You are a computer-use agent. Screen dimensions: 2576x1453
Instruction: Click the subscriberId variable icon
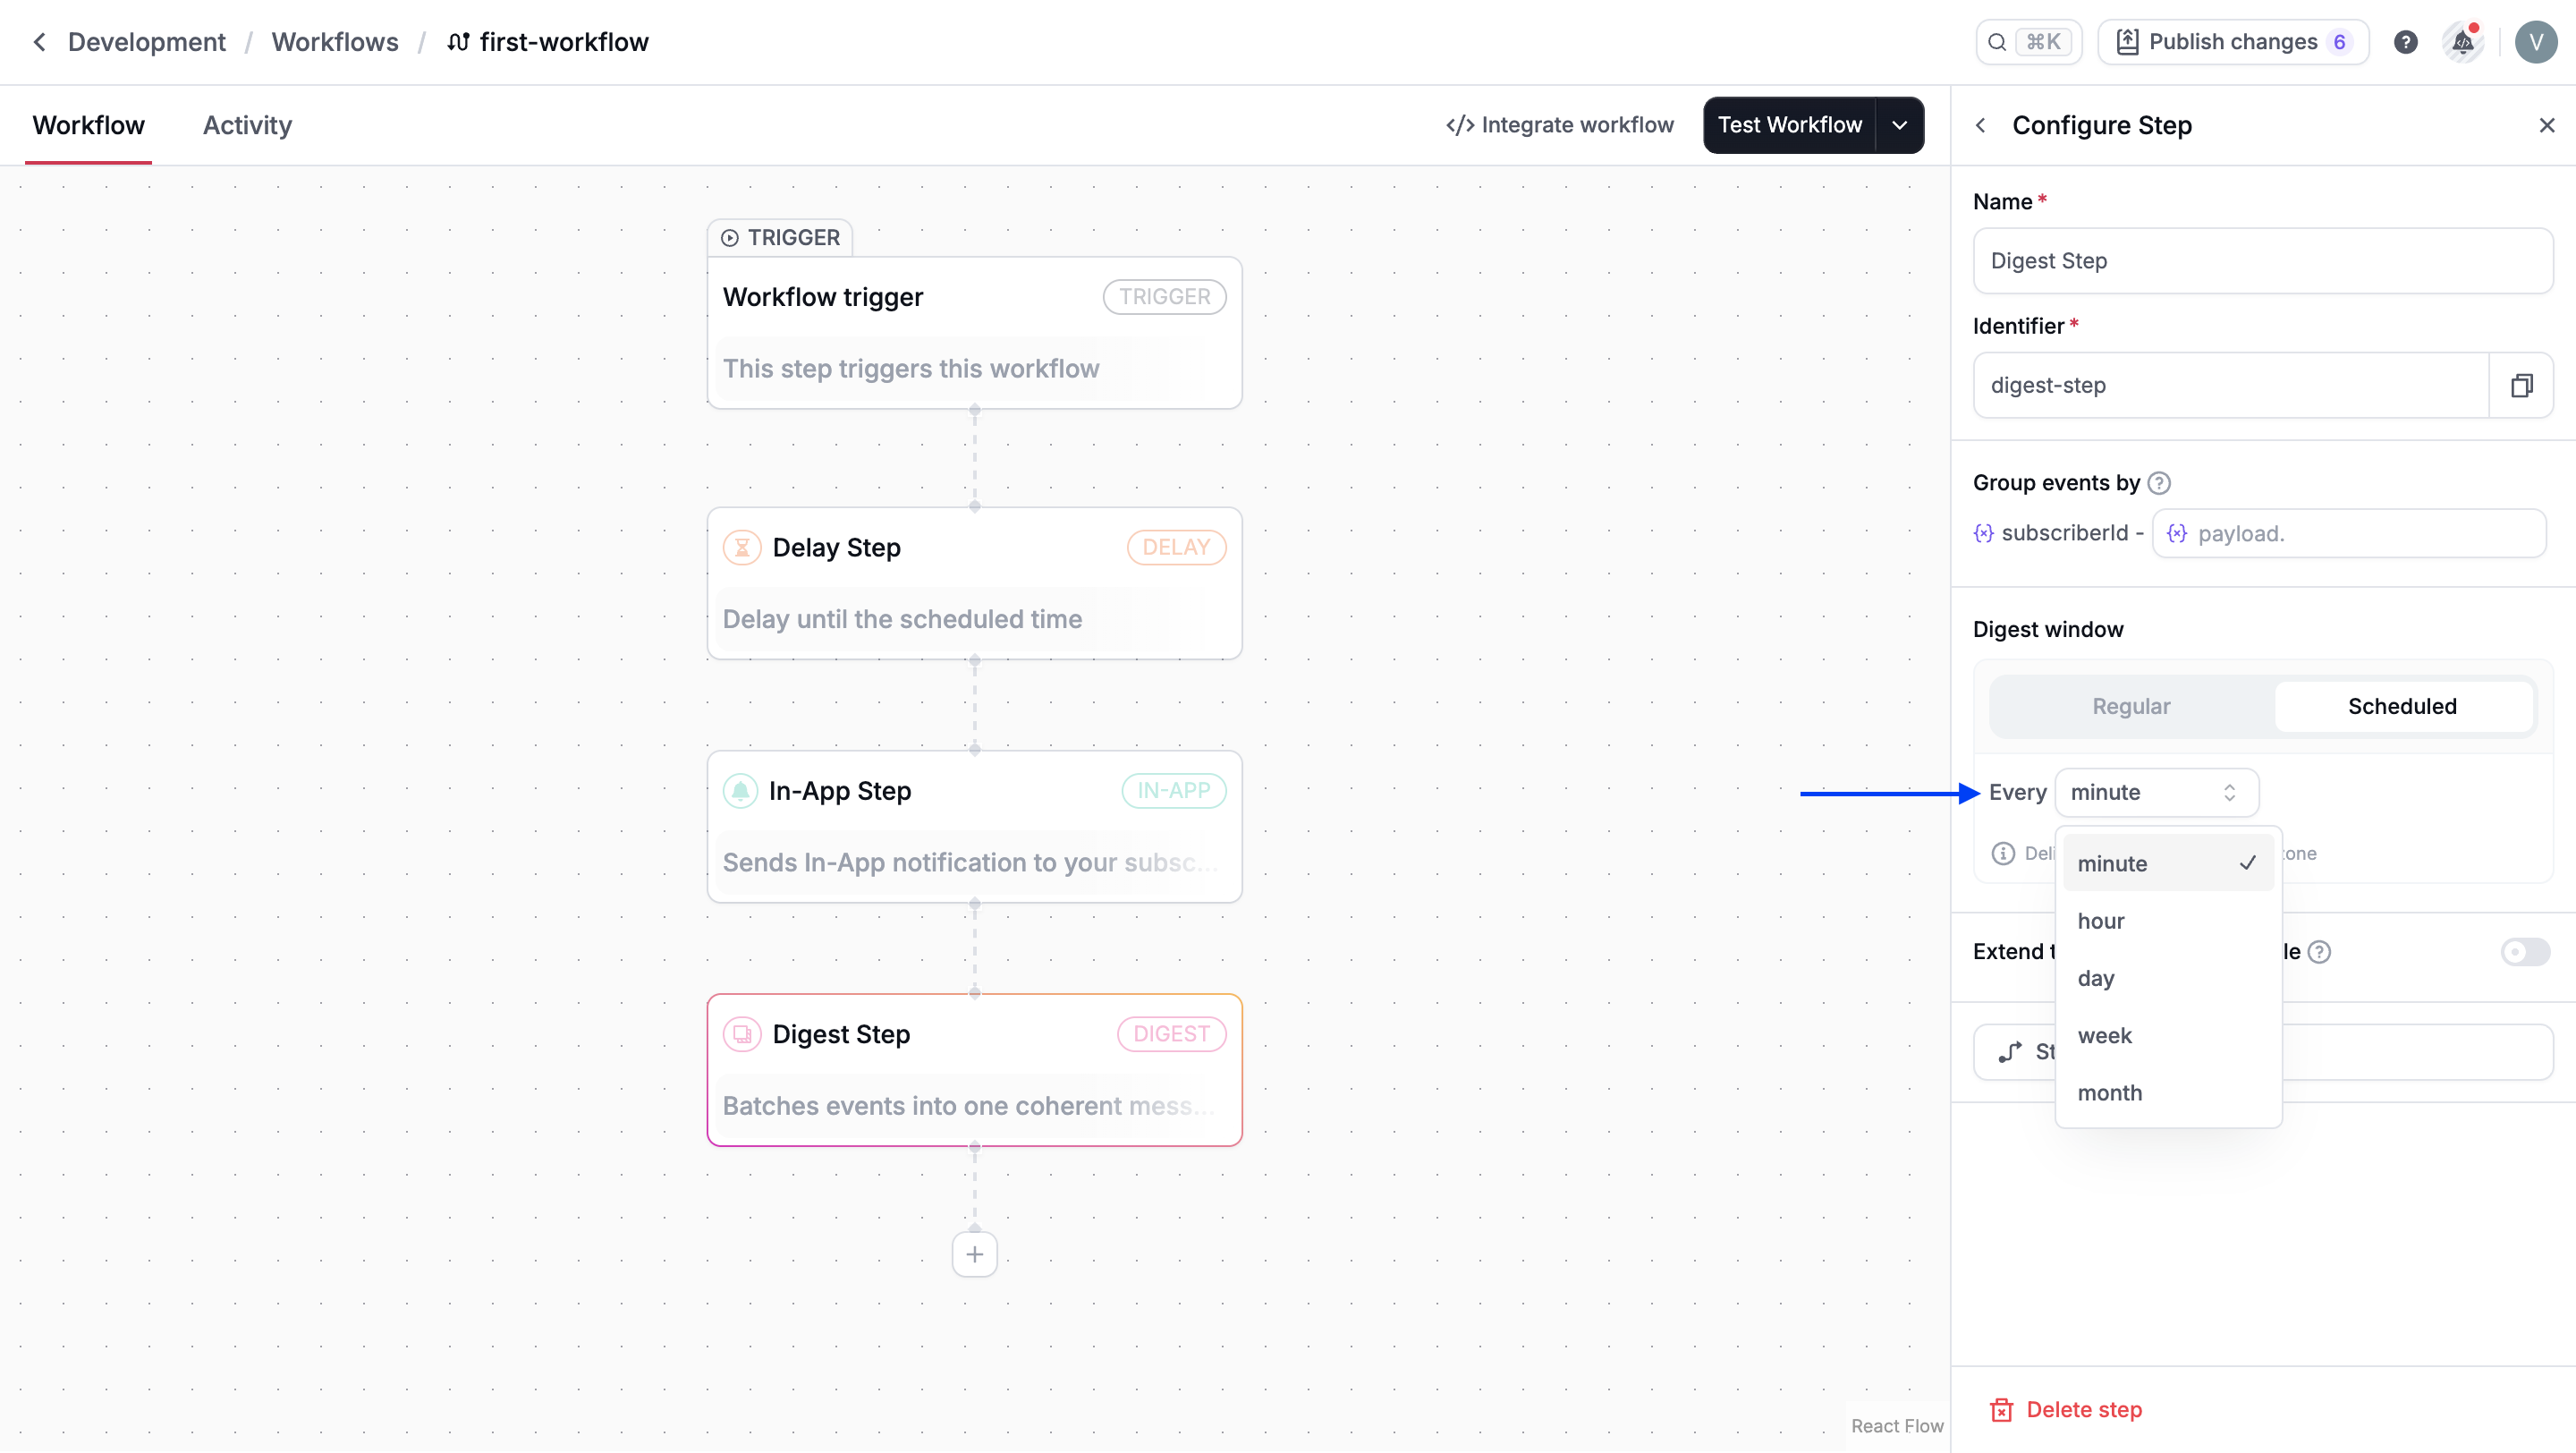point(1983,532)
